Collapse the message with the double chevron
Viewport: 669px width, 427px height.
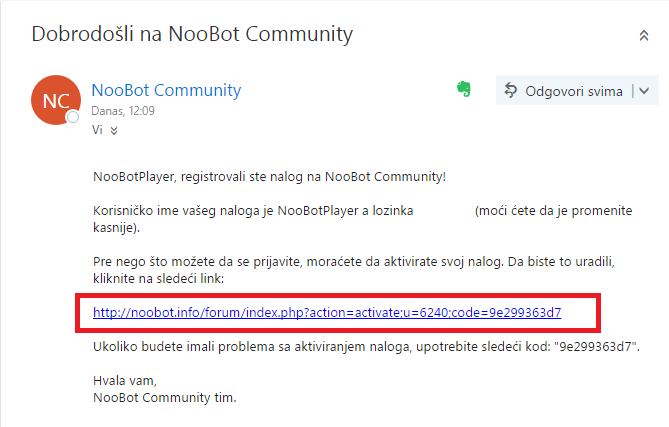(643, 35)
